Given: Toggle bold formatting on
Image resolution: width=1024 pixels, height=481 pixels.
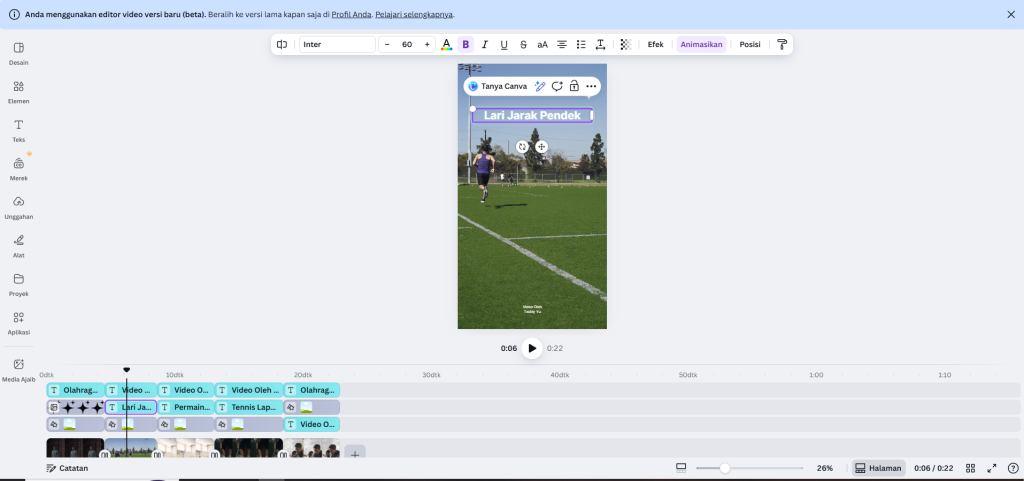Looking at the screenshot, I should (x=466, y=44).
